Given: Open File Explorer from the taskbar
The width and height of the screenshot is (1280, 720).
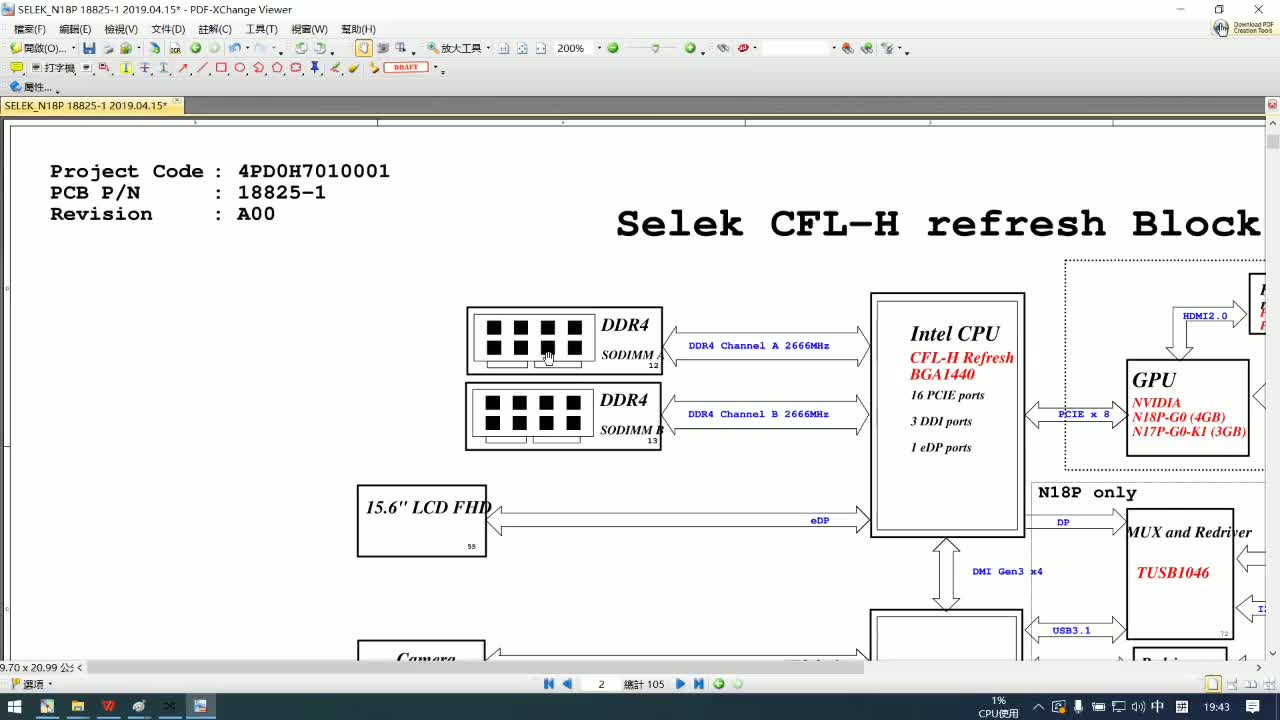Looking at the screenshot, I should pyautogui.click(x=77, y=706).
